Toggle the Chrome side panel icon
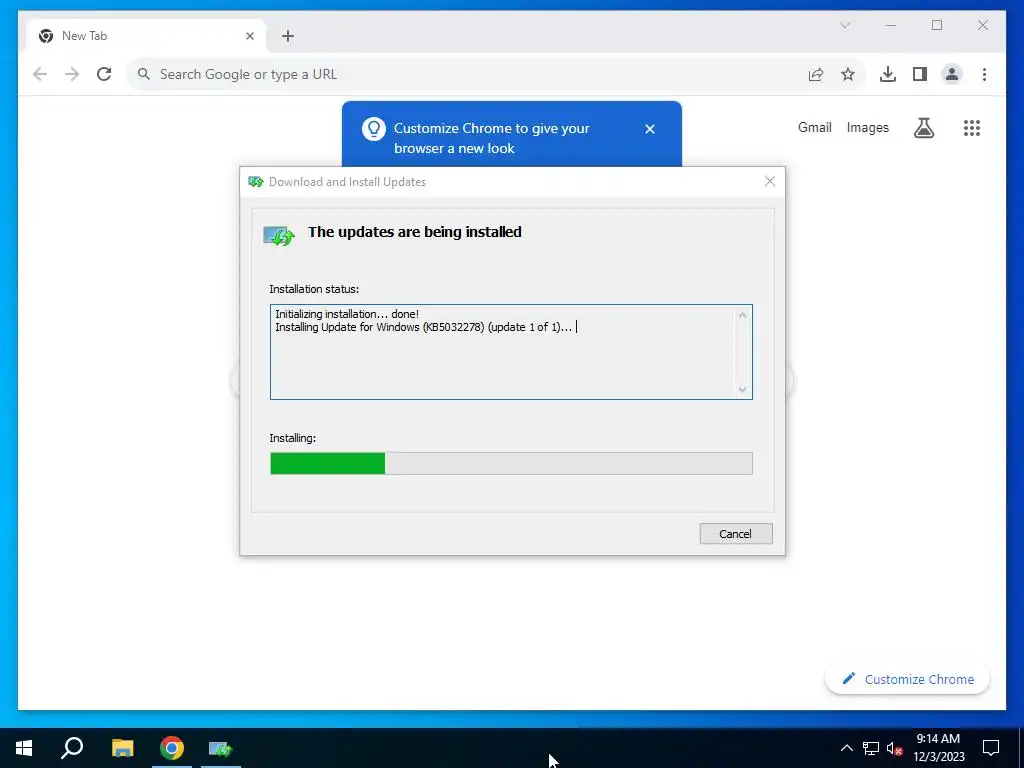The height and width of the screenshot is (768, 1024). point(920,74)
